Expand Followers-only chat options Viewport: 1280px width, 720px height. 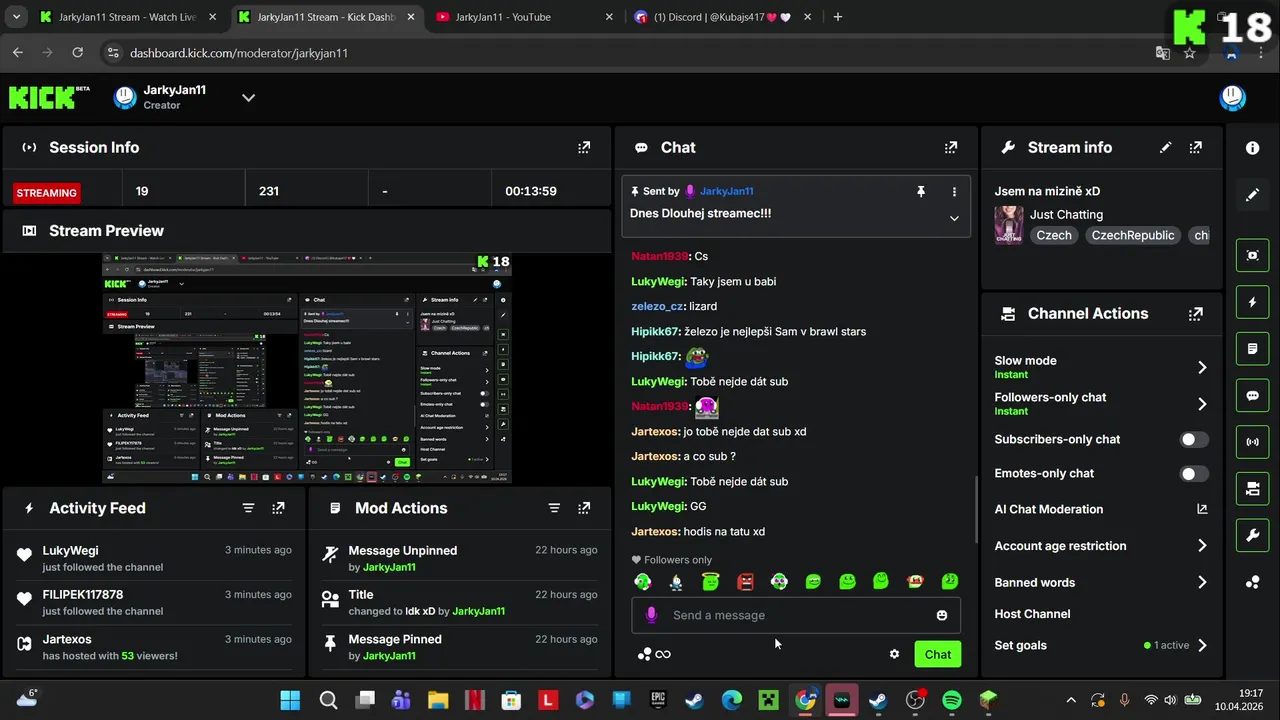click(1202, 404)
